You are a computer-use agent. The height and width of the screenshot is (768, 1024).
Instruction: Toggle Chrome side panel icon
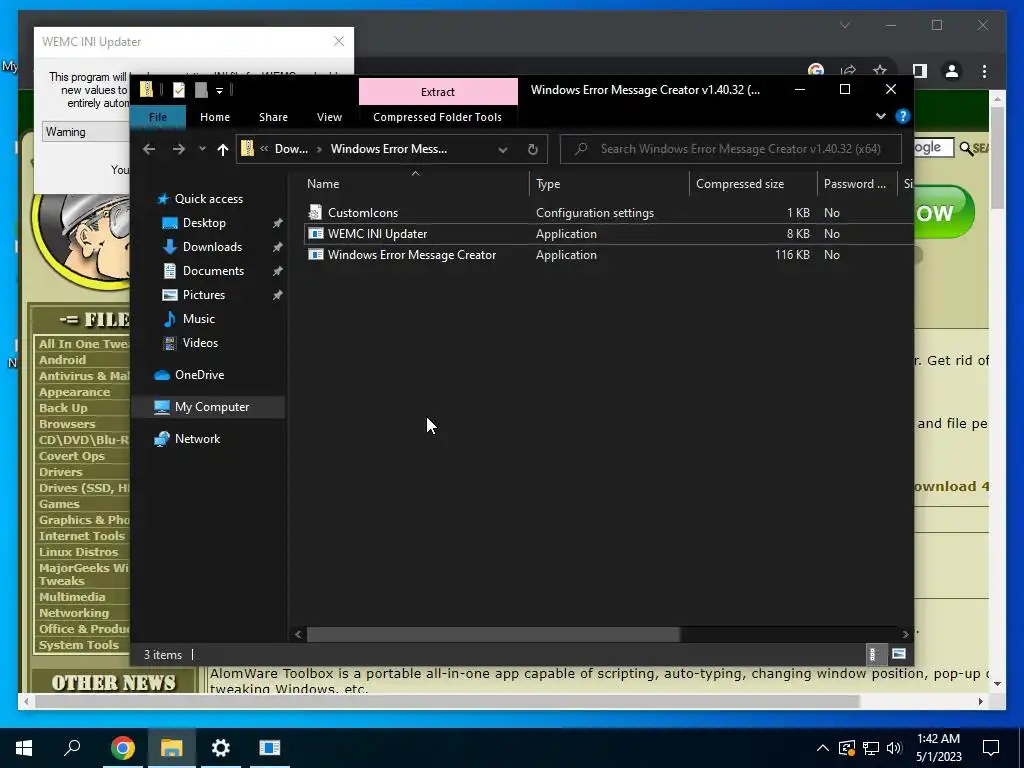click(x=920, y=71)
